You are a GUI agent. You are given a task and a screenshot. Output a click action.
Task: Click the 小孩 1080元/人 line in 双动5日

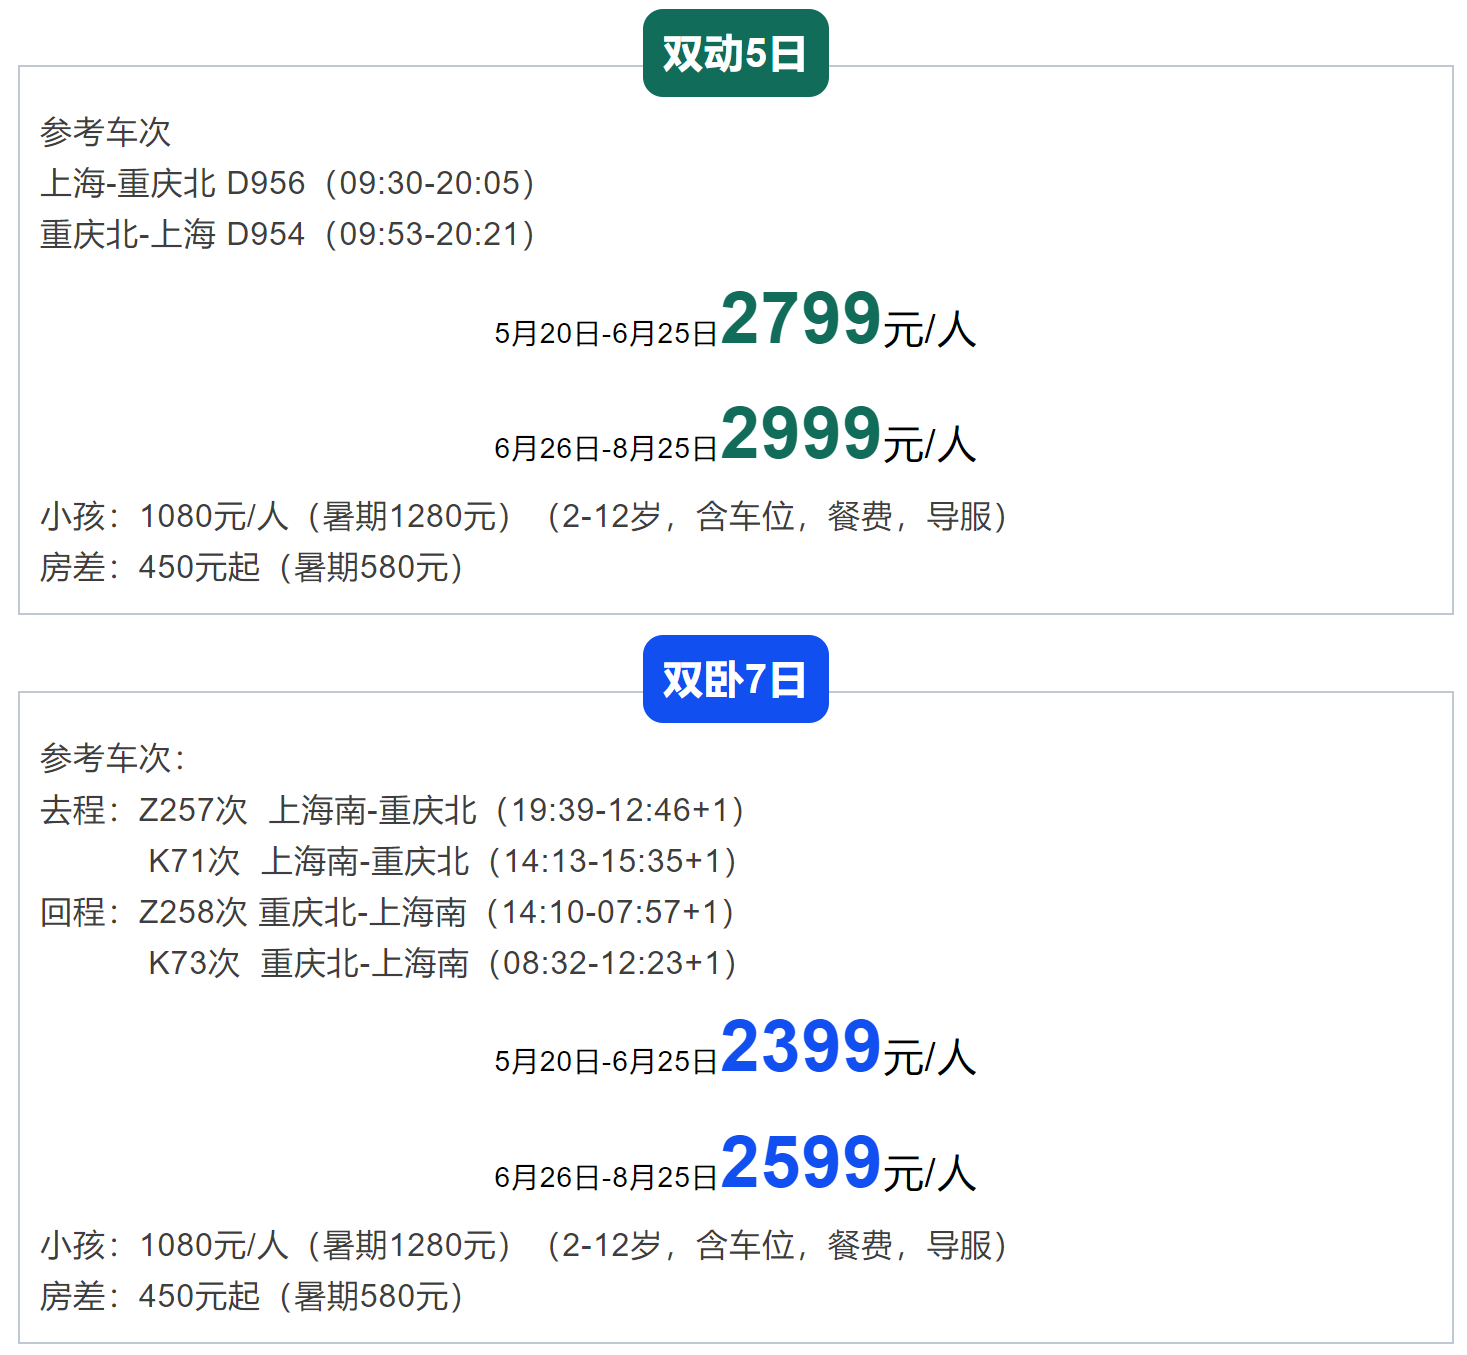point(523,517)
